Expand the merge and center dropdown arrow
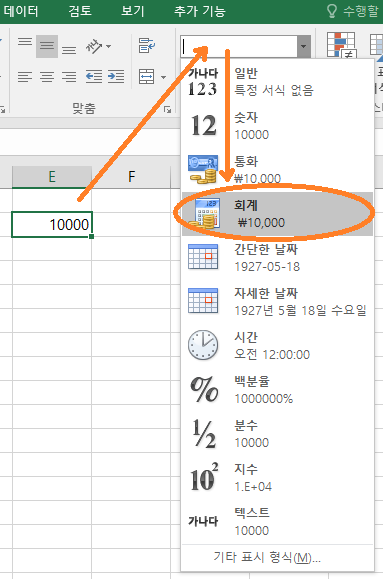 pos(164,77)
